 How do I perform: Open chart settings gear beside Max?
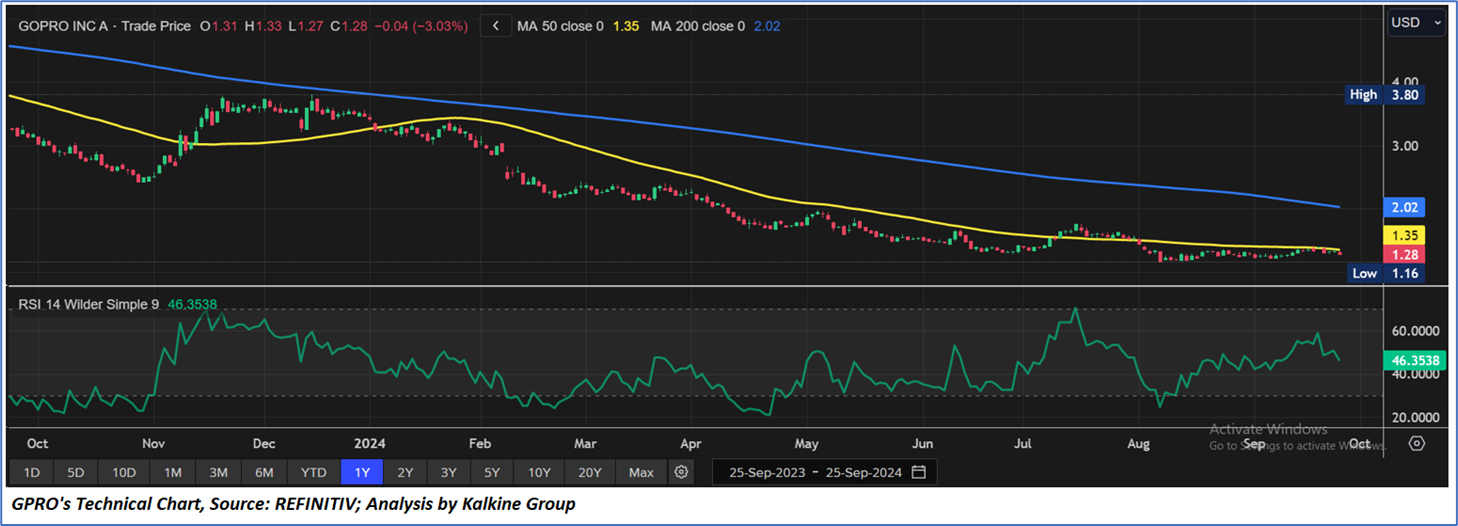coord(682,472)
